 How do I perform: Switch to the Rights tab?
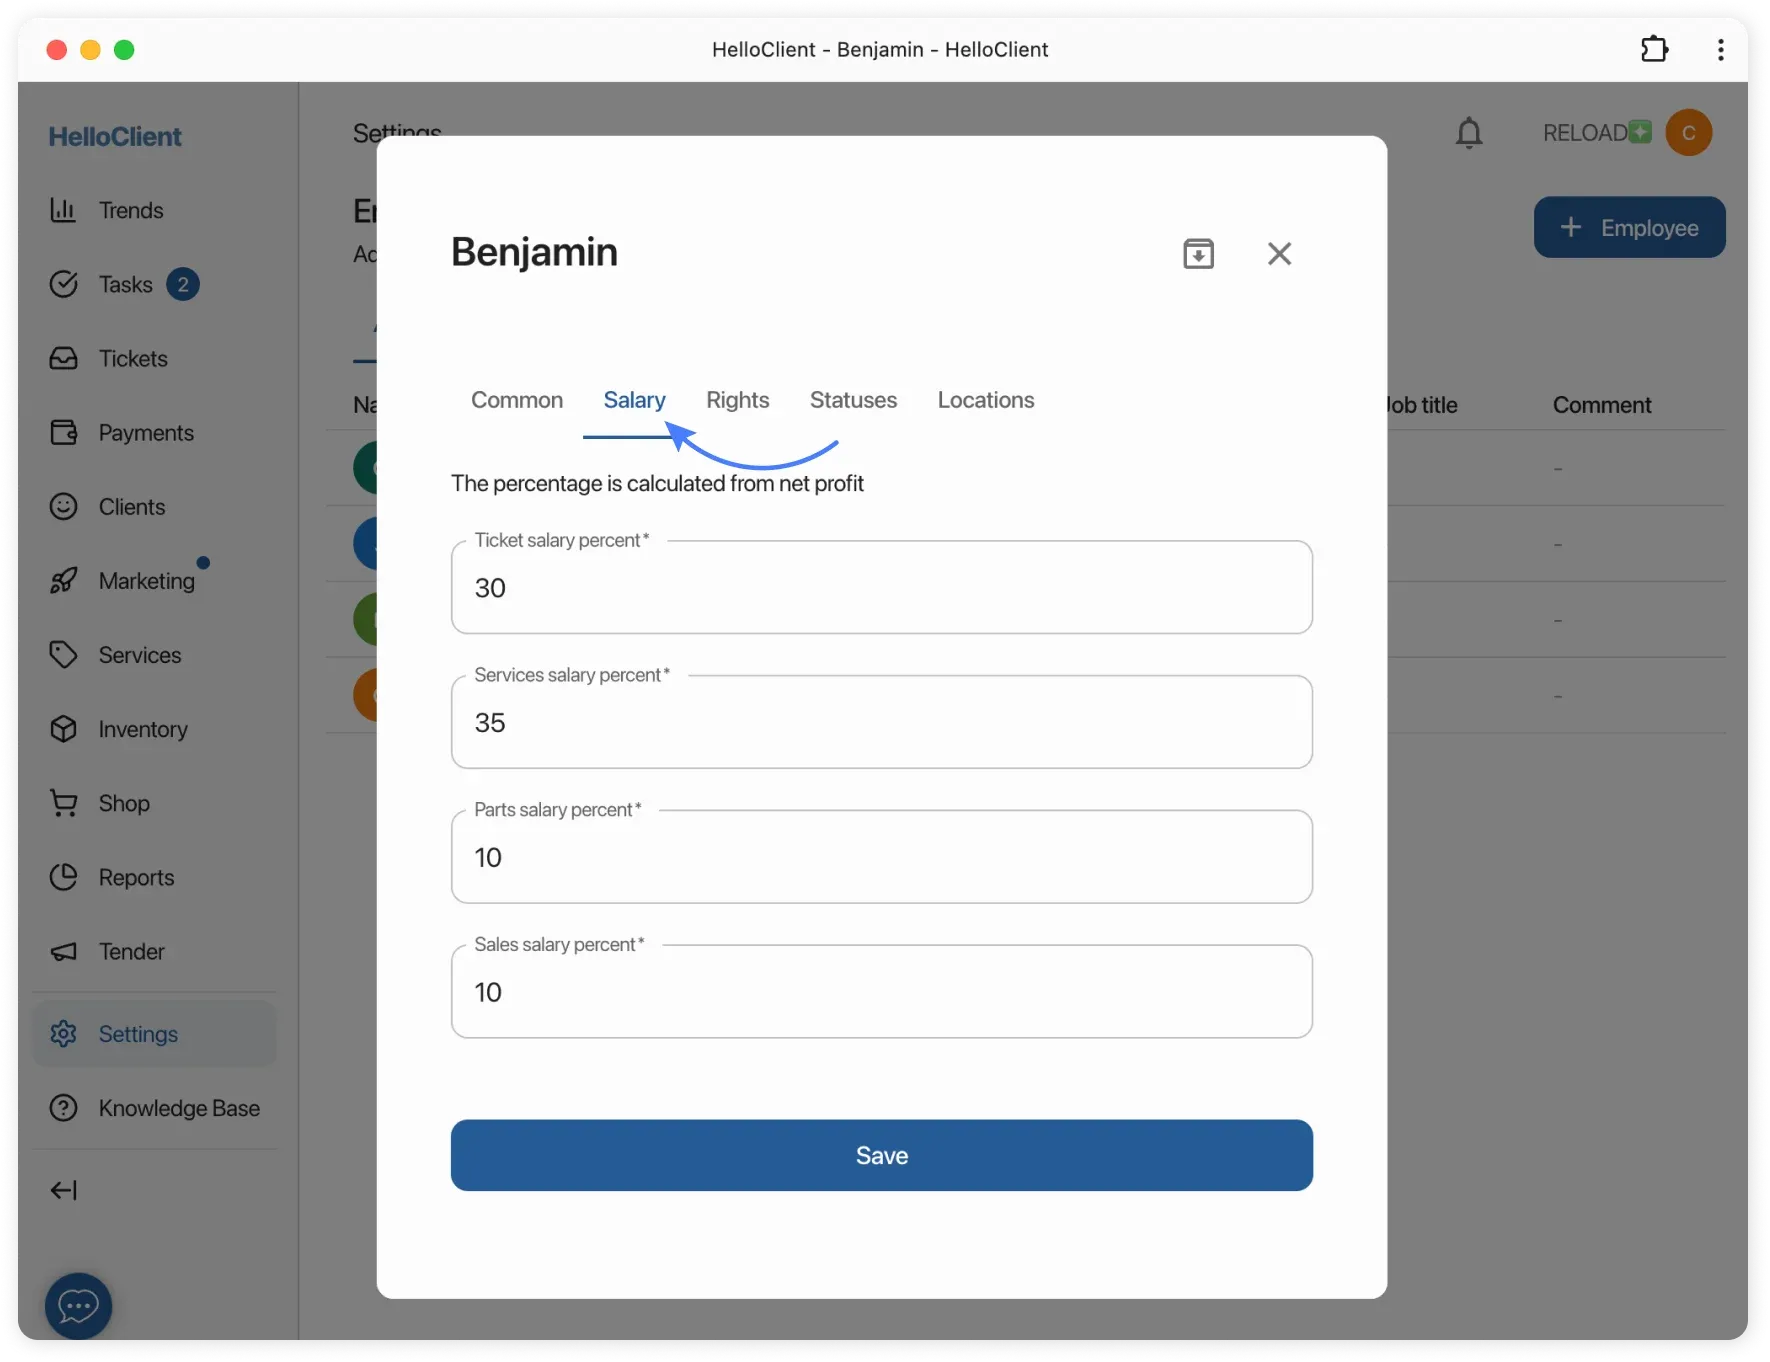[x=737, y=400]
